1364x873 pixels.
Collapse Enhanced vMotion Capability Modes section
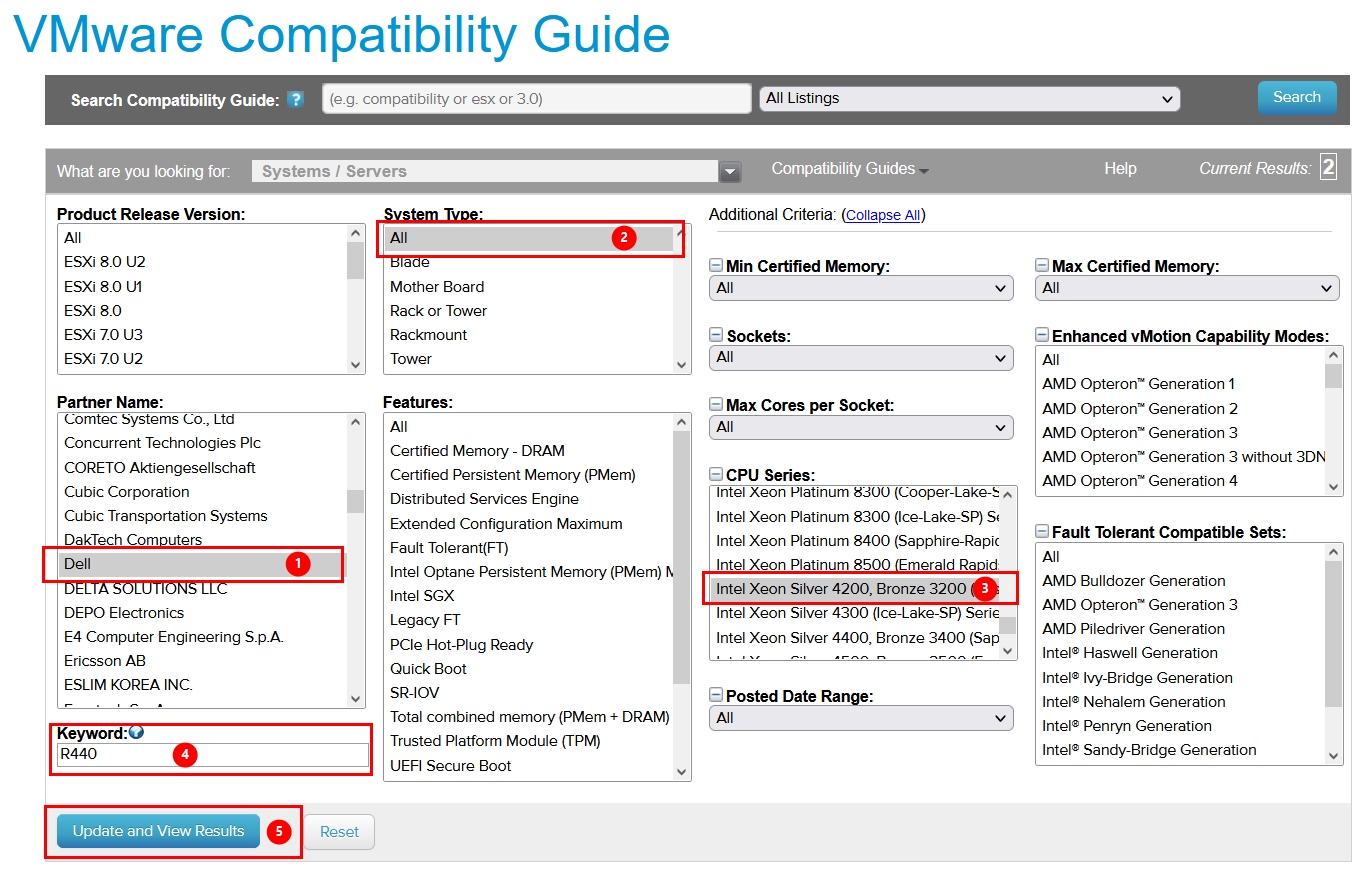1042,336
